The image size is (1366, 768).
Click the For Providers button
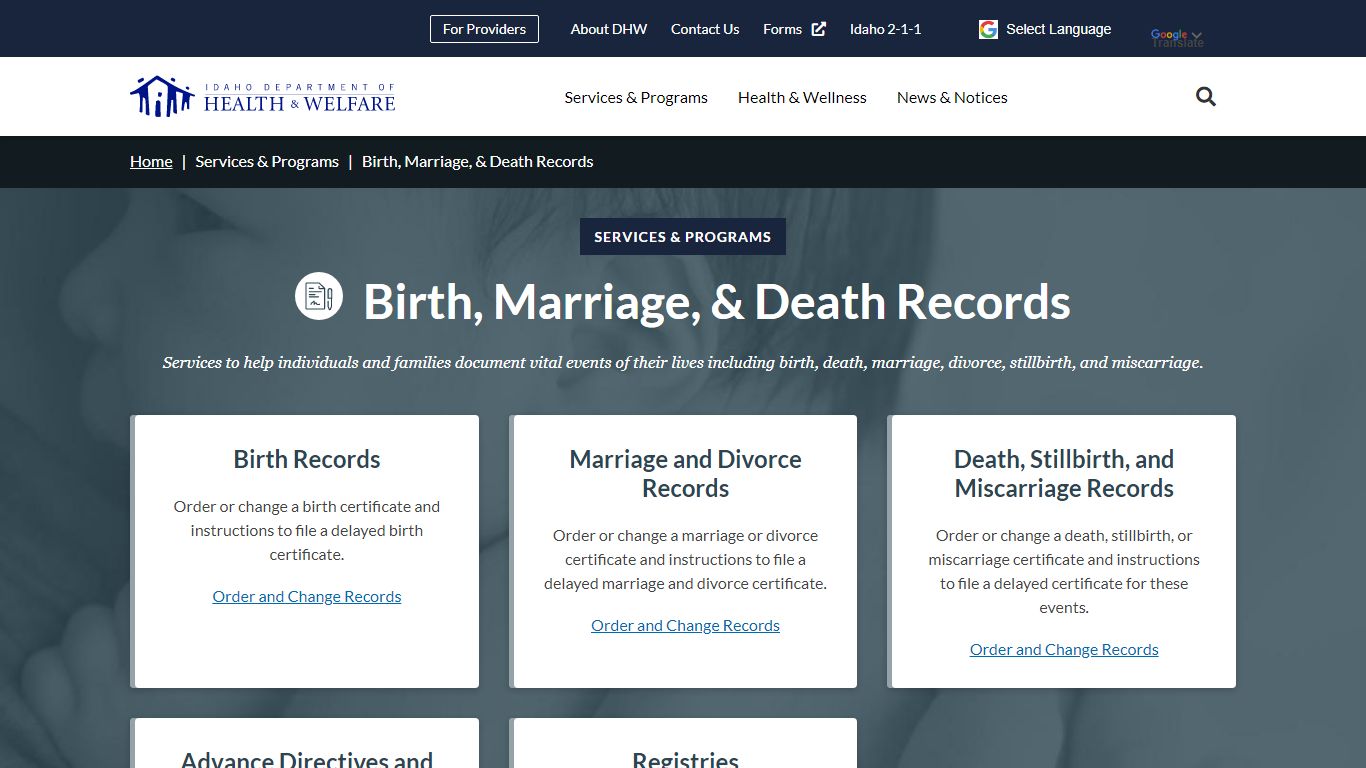click(484, 29)
